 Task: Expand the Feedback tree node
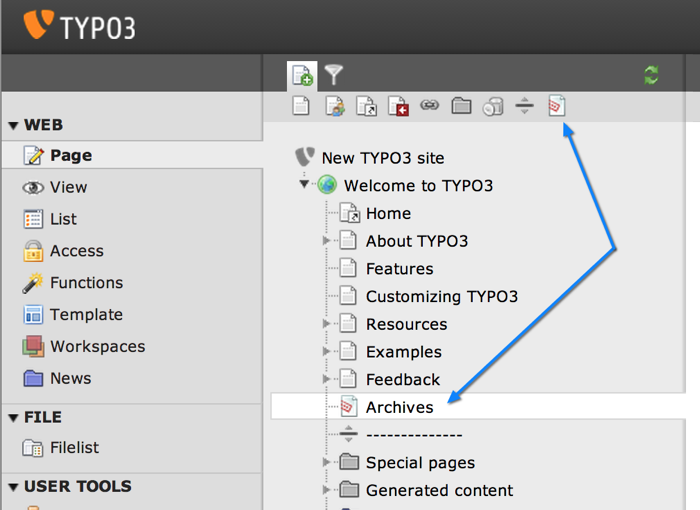[x=326, y=379]
